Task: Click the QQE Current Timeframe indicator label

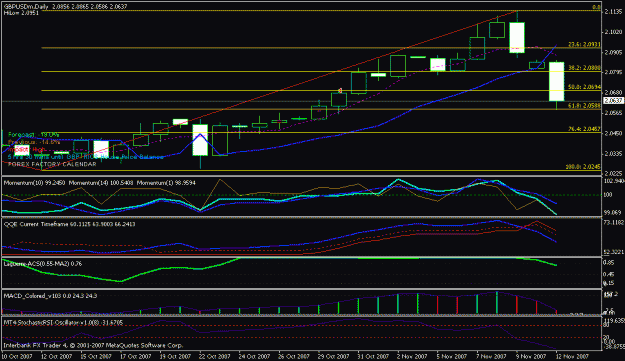Action: click(x=70, y=224)
